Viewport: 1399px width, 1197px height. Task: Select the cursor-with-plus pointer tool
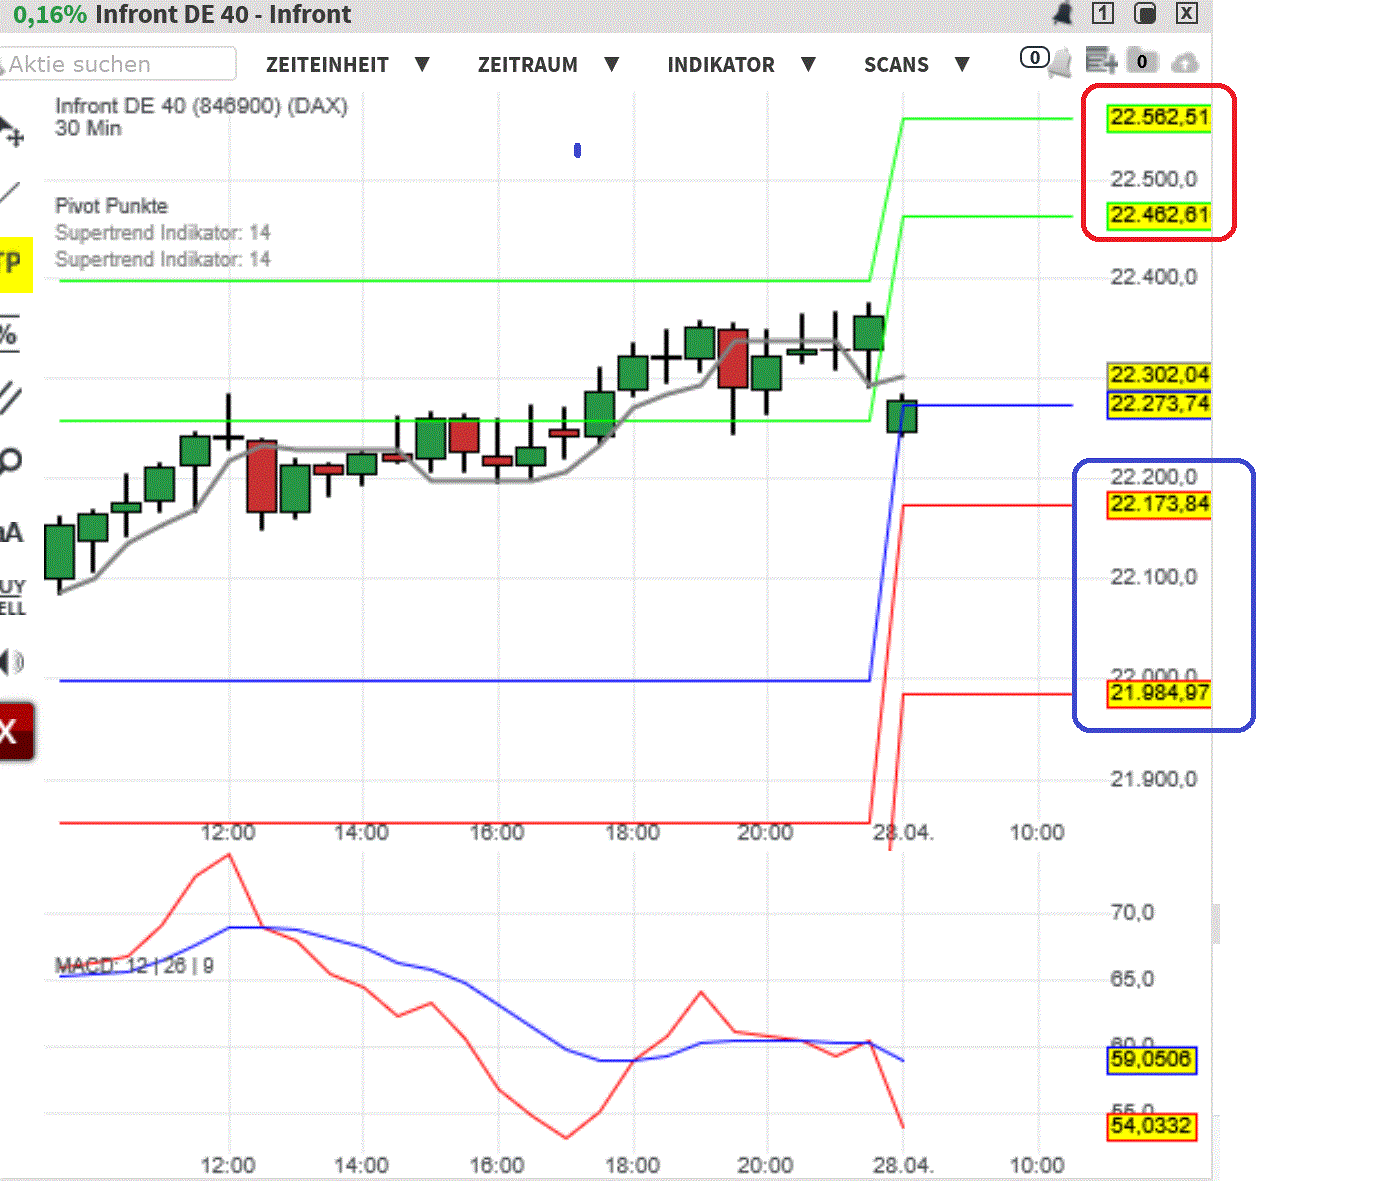coord(11,132)
